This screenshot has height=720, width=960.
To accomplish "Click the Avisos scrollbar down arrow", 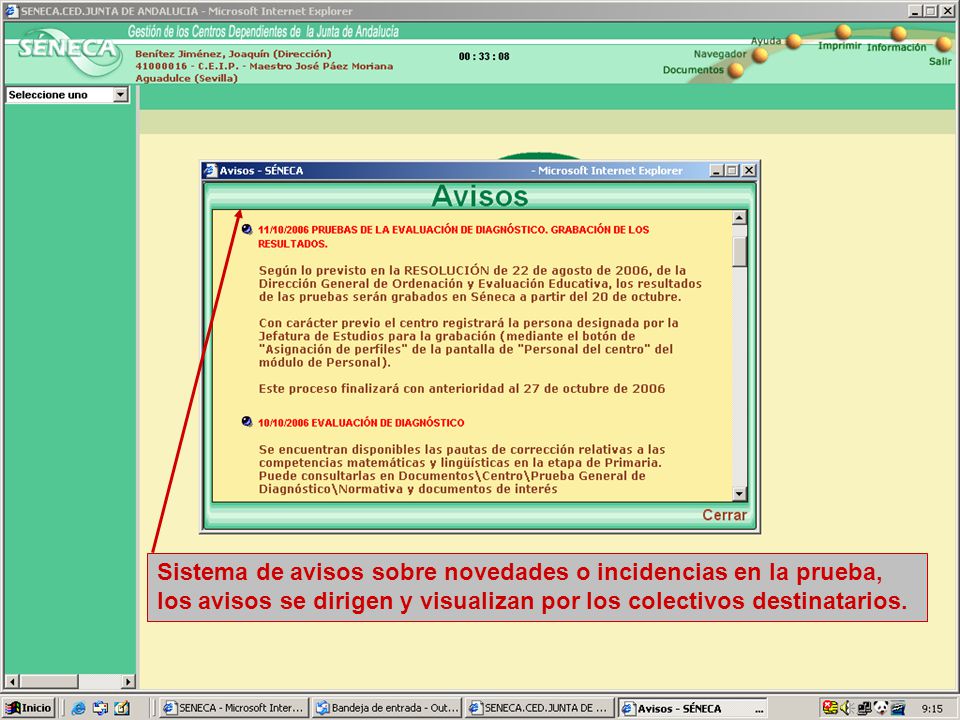I will (x=739, y=493).
